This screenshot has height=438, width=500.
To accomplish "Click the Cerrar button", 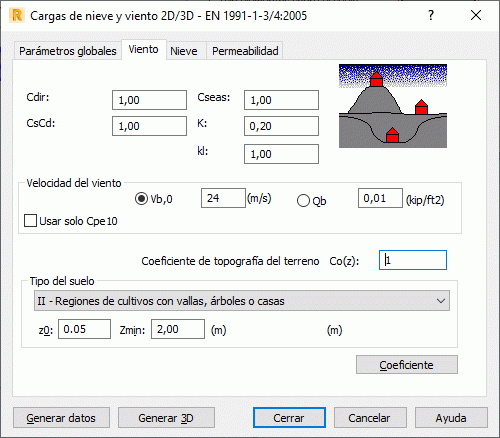I will pyautogui.click(x=289, y=418).
